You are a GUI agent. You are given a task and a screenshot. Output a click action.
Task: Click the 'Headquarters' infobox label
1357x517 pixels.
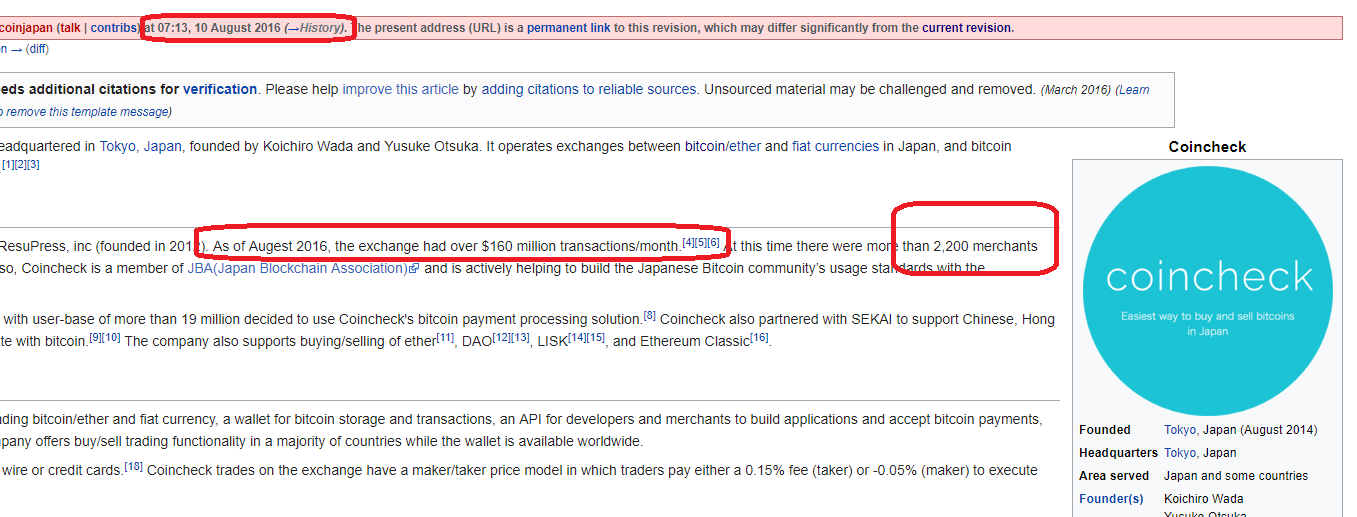[x=1118, y=453]
